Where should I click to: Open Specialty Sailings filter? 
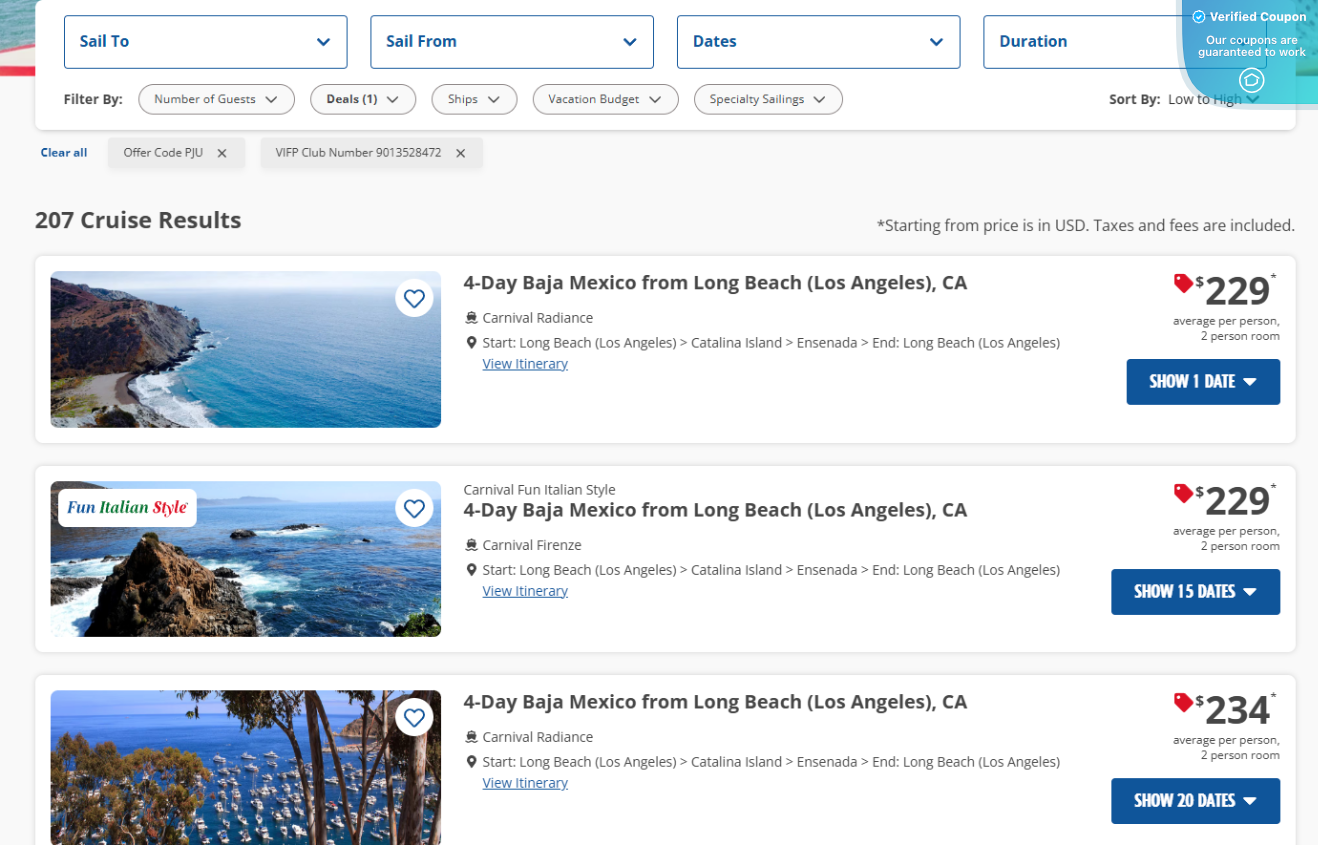[x=767, y=99]
